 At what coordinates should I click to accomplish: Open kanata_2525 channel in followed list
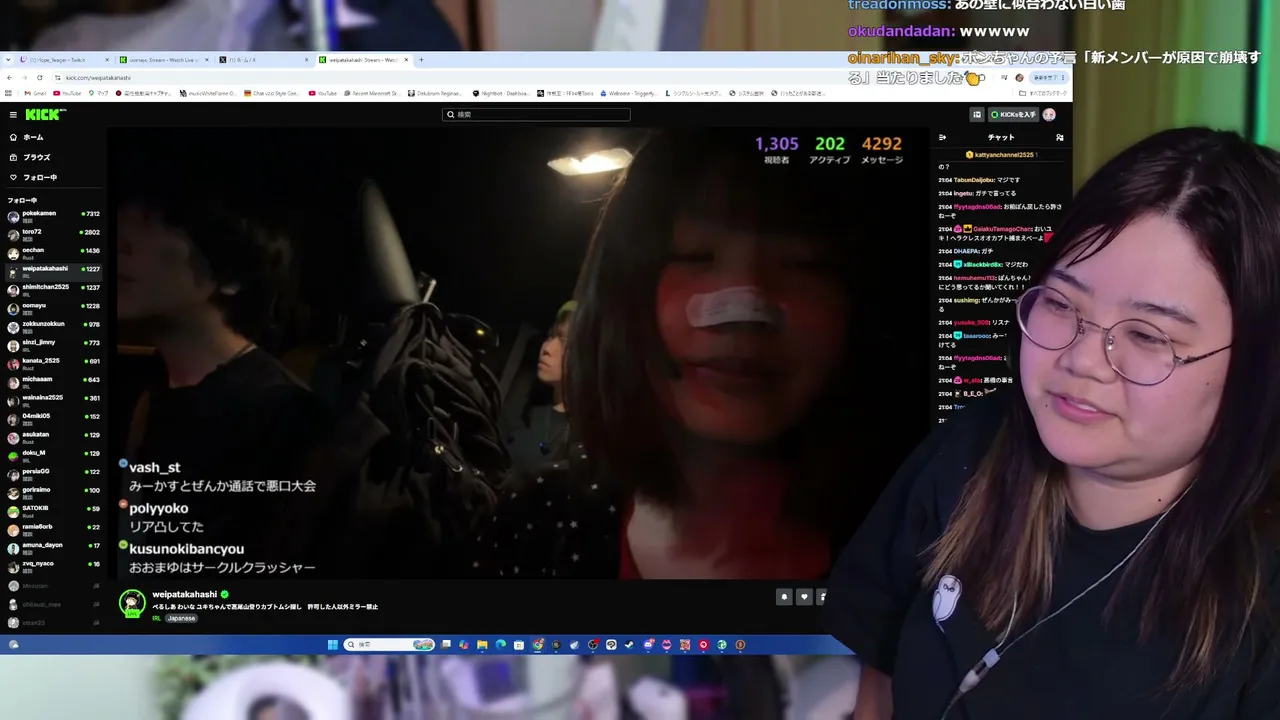click(x=54, y=362)
